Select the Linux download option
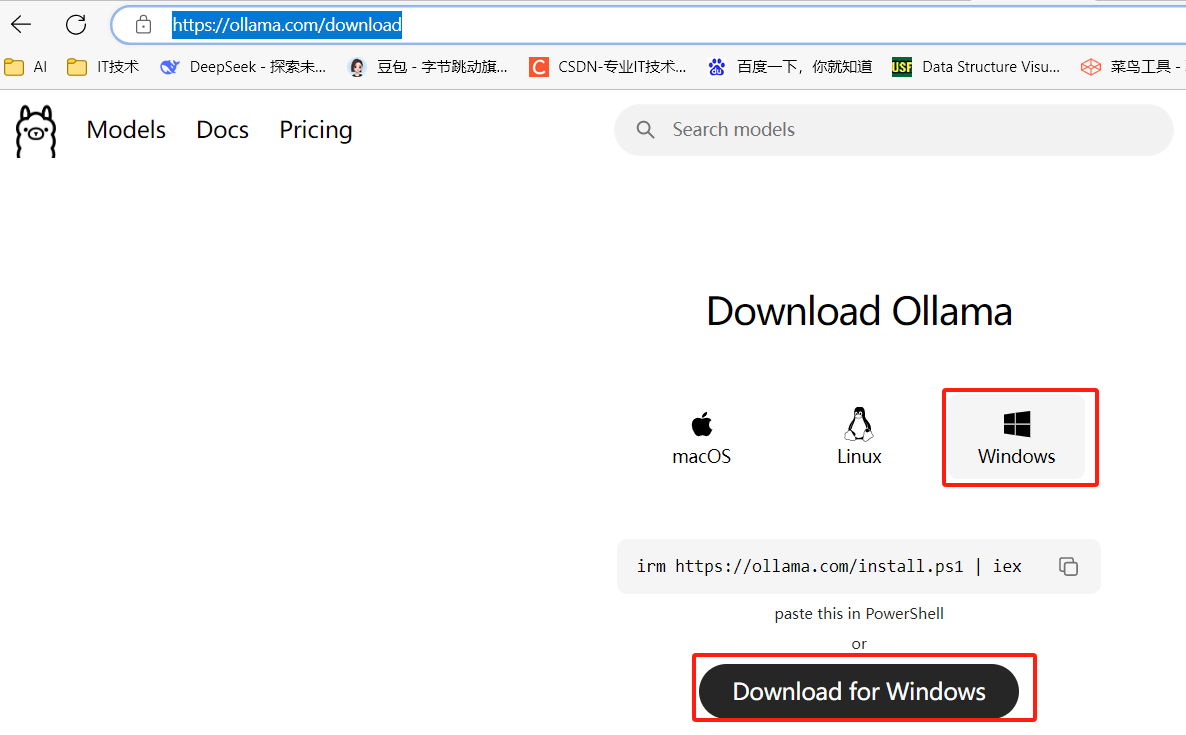Viewport: 1186px width, 735px height. tap(858, 439)
